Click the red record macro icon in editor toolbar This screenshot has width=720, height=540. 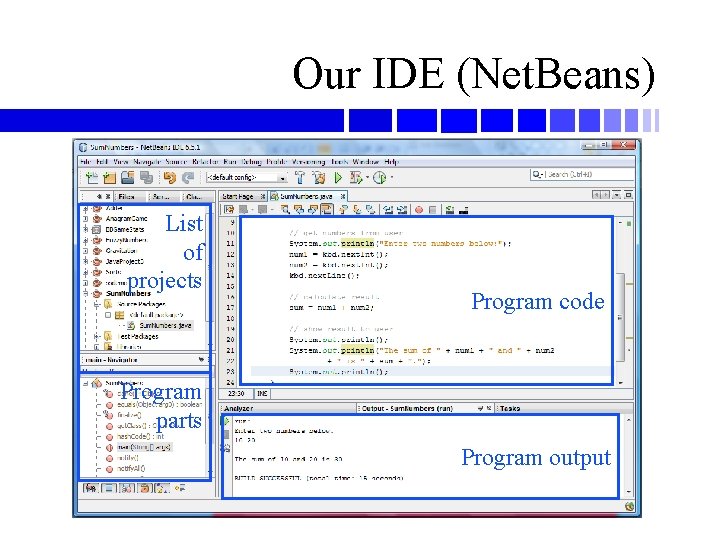419,210
